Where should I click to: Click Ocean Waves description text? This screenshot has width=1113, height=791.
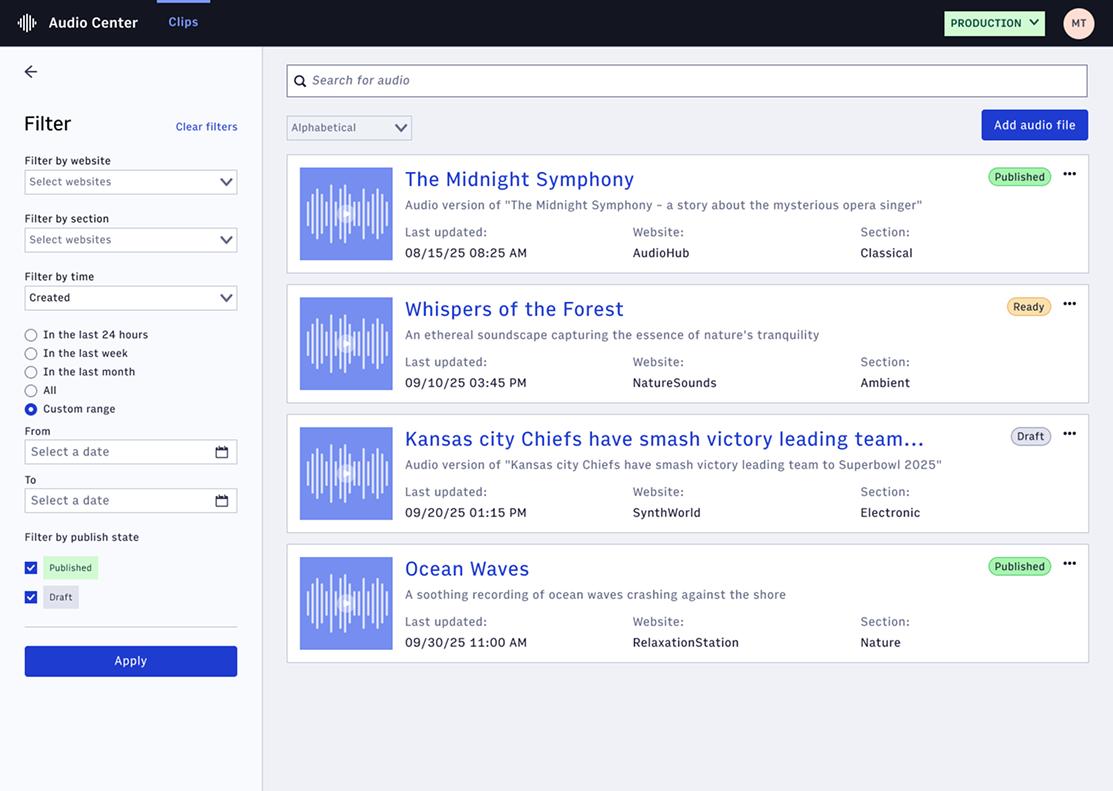click(595, 595)
